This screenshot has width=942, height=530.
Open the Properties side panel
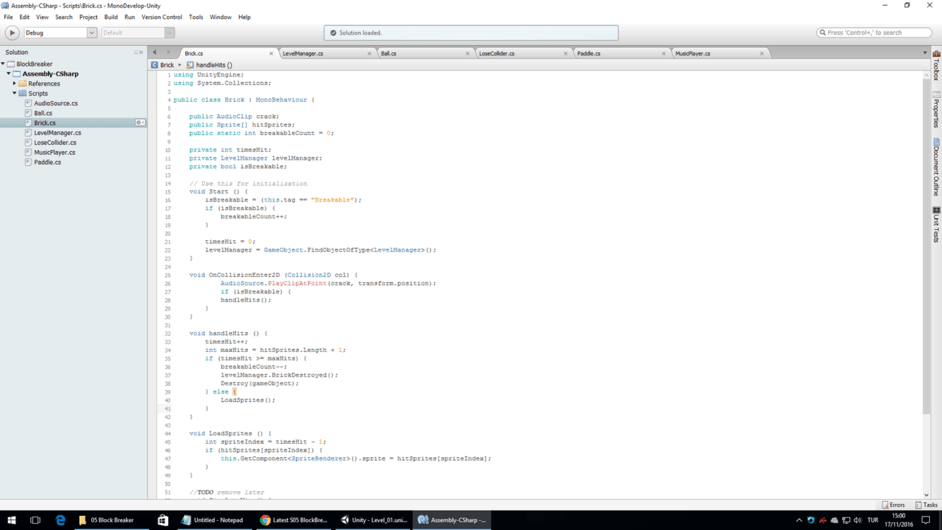point(936,110)
